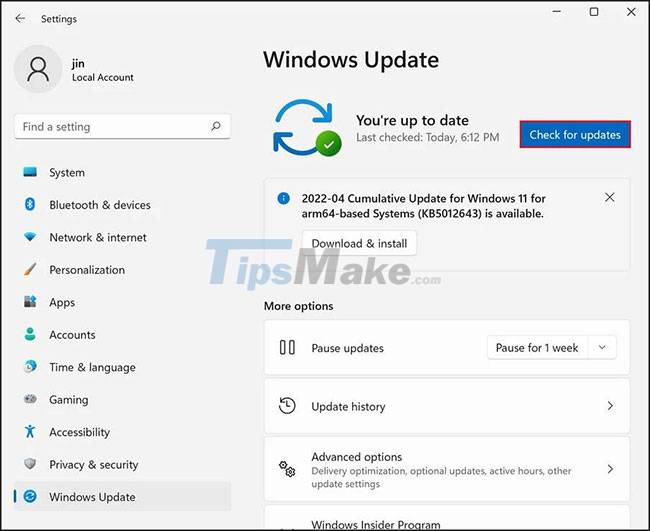Image resolution: width=650 pixels, height=531 pixels.
Task: Click Download & install button
Action: click(359, 243)
